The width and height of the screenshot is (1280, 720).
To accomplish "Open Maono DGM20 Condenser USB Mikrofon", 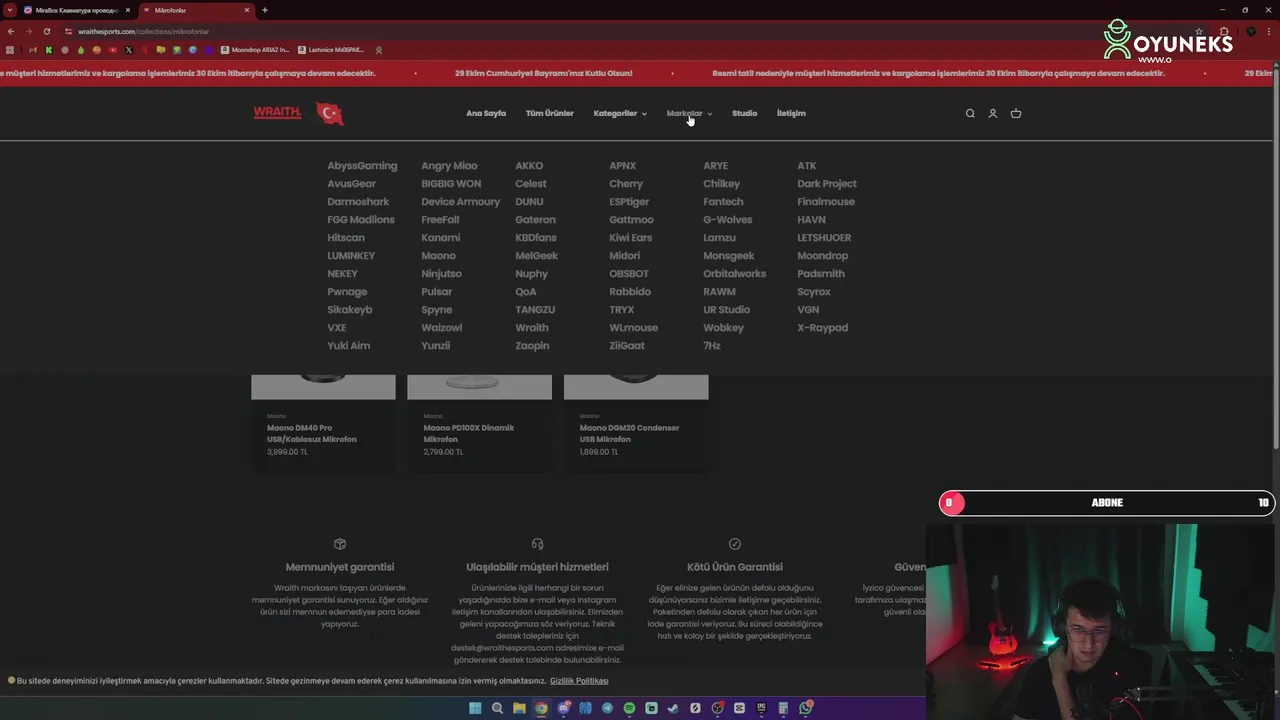I will tap(629, 433).
